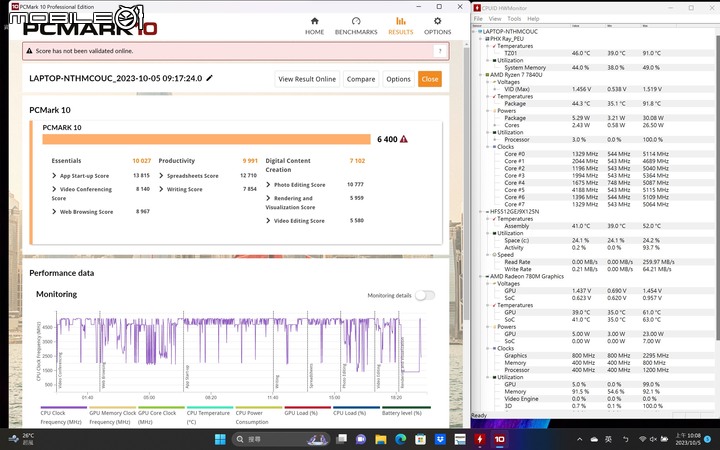Open the weather widget showing 26°C
Screen dimensions: 720x450
coord(22,439)
